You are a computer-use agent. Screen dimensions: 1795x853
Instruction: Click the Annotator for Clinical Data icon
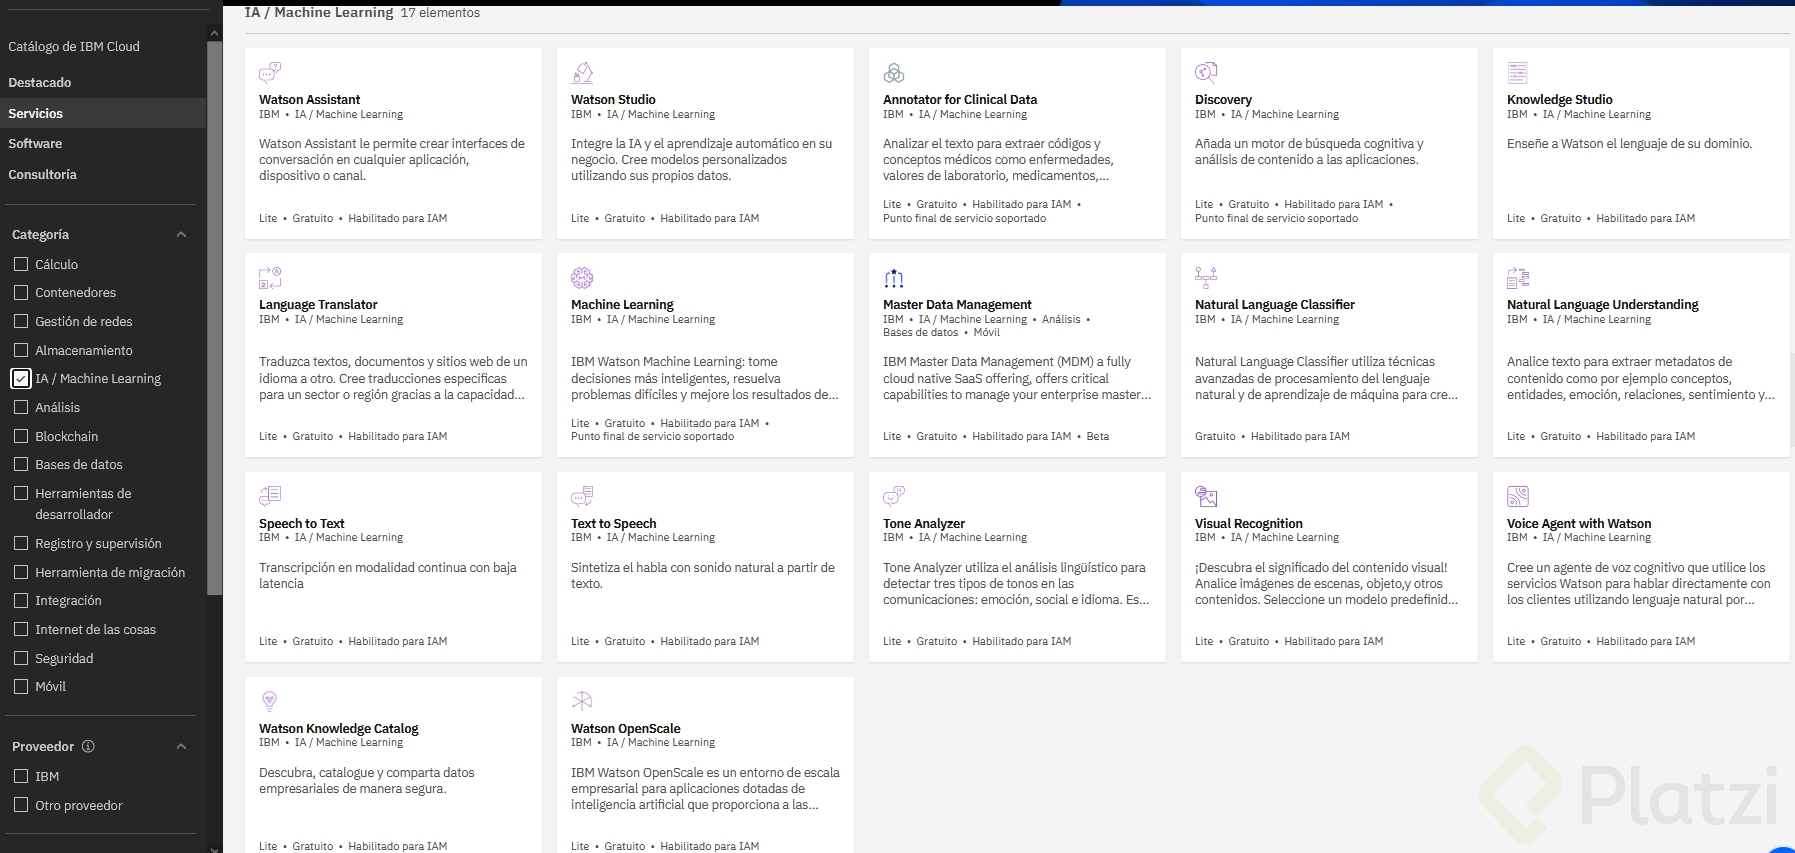click(x=894, y=72)
